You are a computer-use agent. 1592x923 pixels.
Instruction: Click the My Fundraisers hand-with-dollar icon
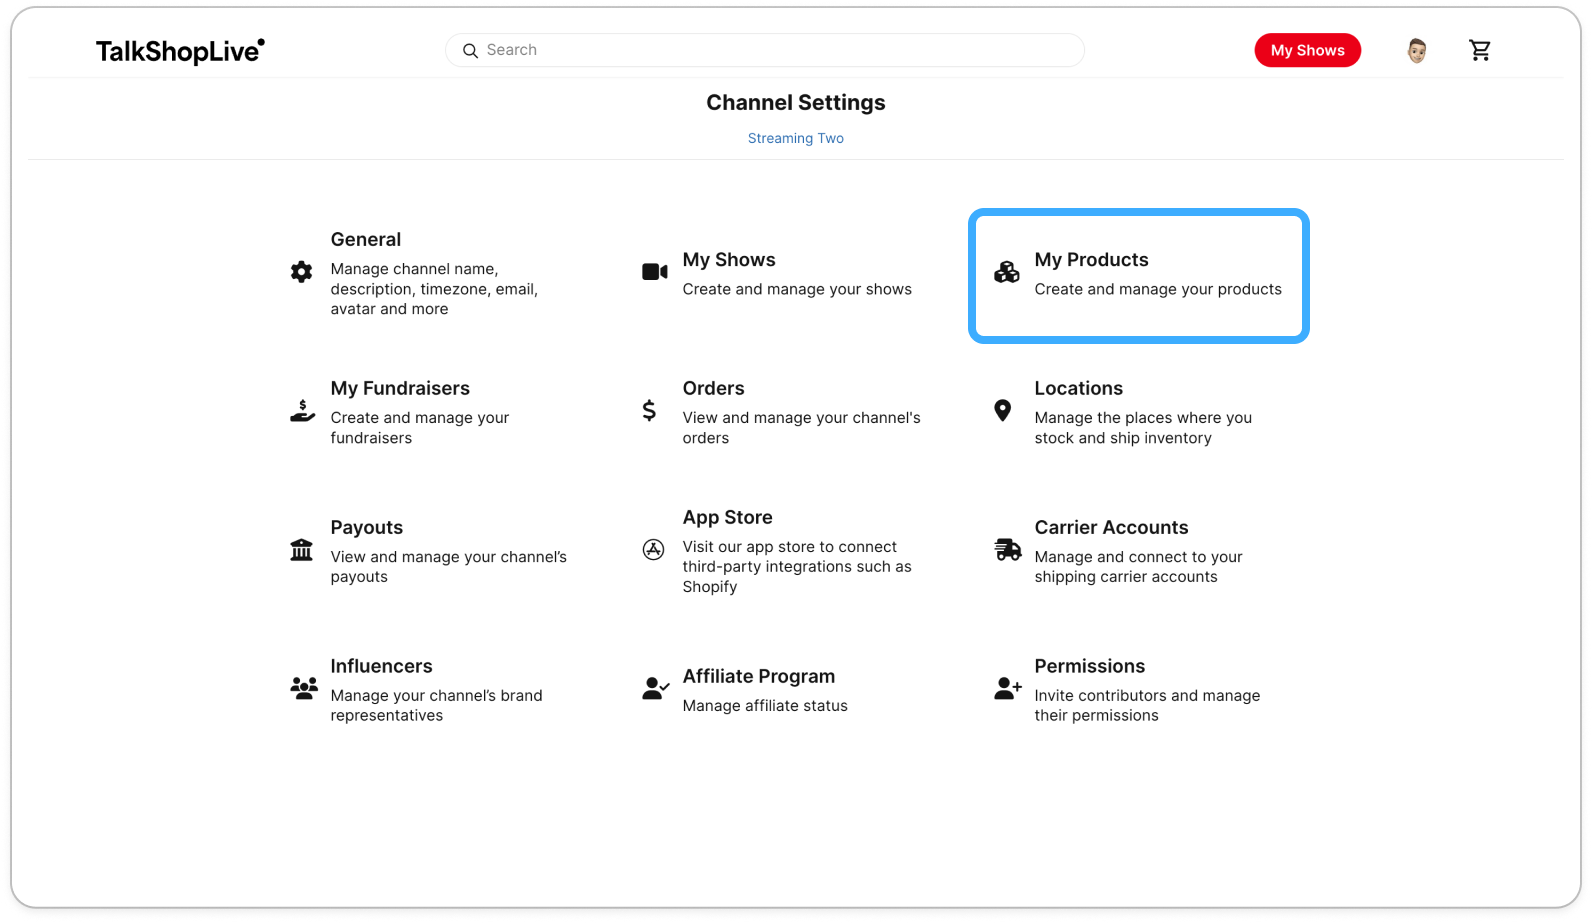302,411
